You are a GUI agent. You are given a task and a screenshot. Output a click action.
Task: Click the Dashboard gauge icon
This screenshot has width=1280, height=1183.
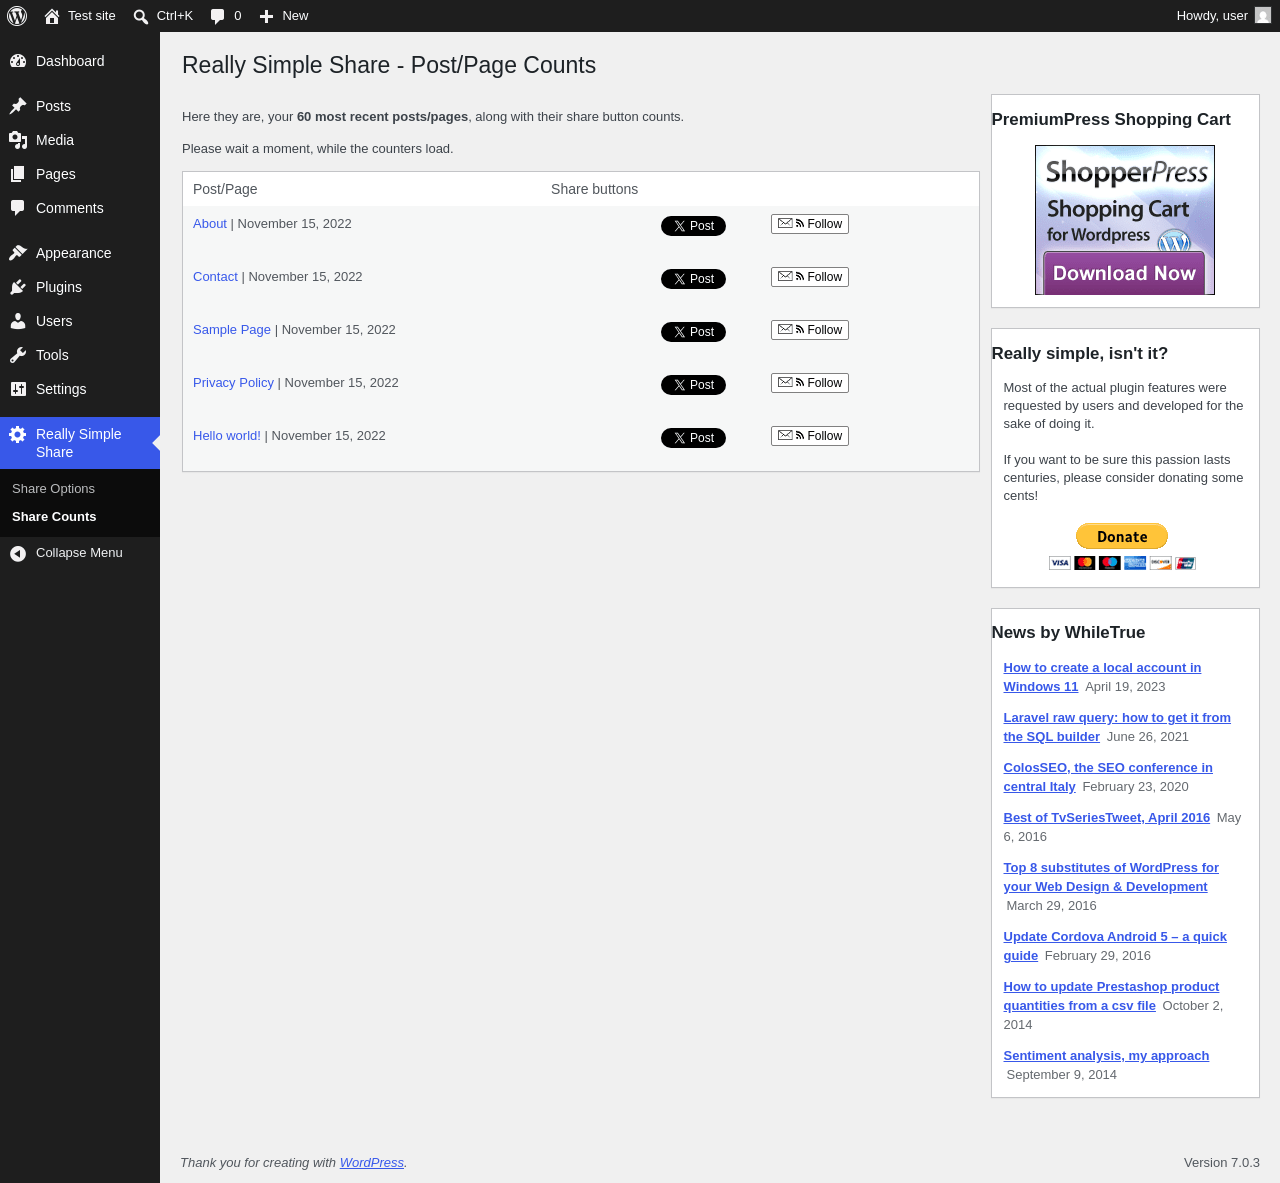click(x=18, y=61)
